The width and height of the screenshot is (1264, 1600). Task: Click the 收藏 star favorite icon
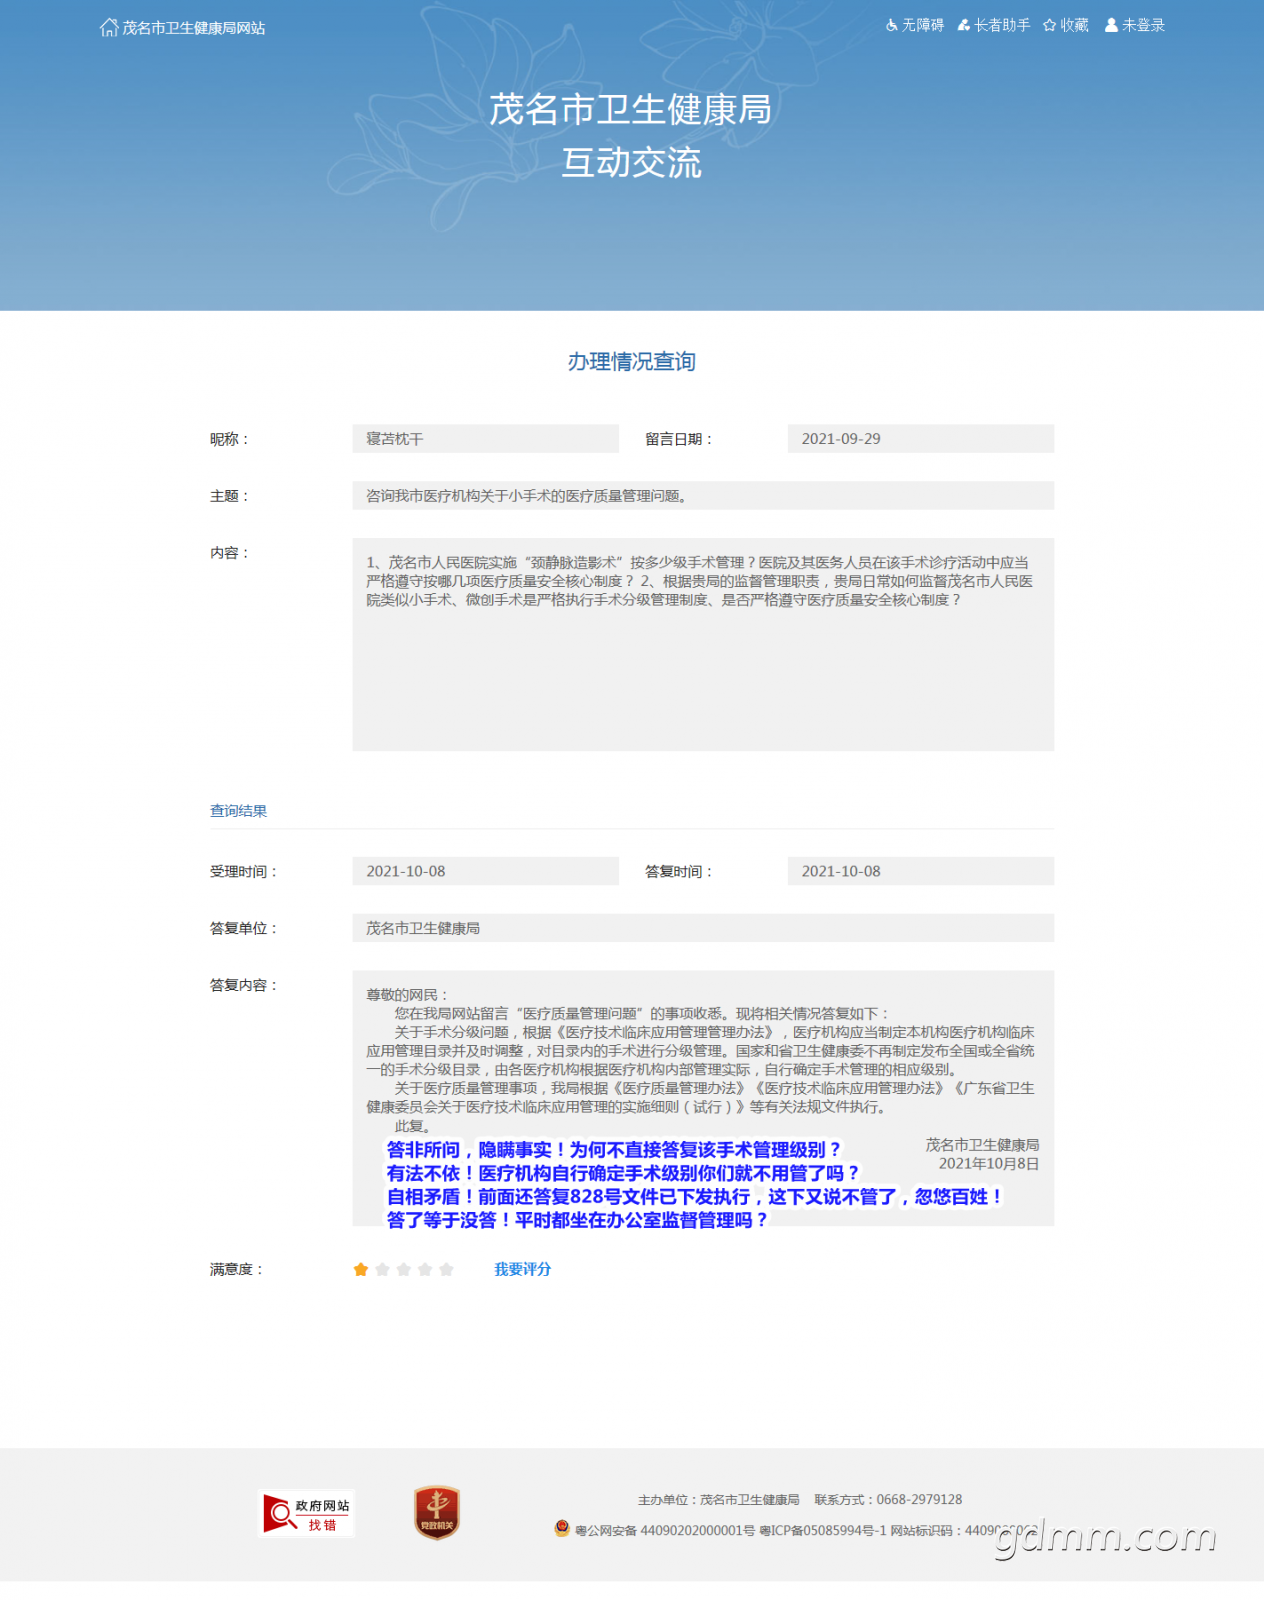[x=1050, y=25]
